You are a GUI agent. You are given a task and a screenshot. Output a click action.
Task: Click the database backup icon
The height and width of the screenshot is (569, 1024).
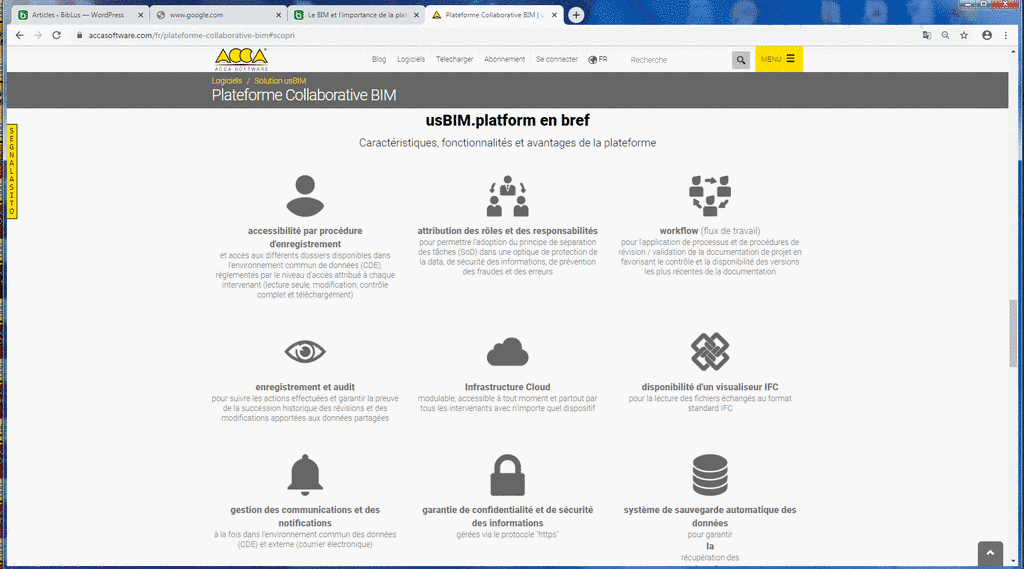click(710, 475)
